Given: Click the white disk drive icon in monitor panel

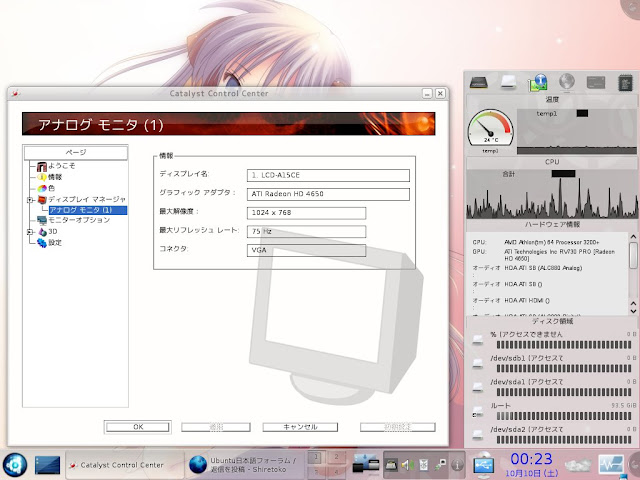Looking at the screenshot, I should [x=508, y=82].
